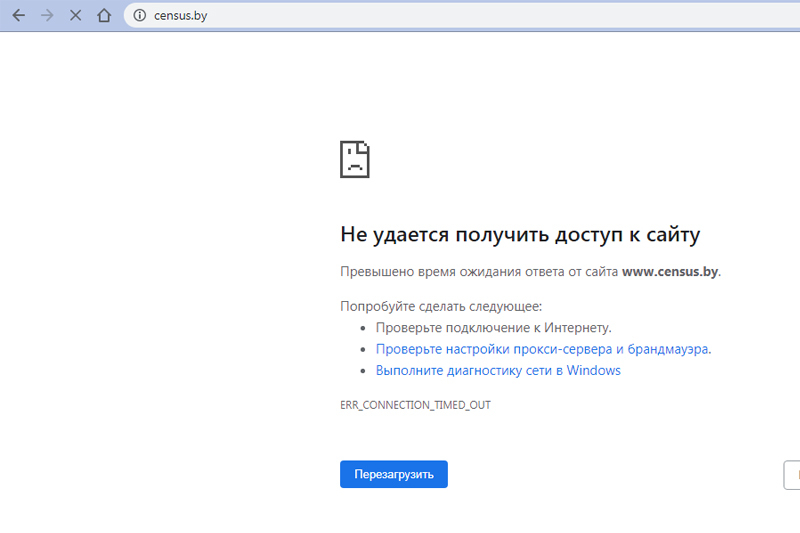800x533 pixels.
Task: Click the browser Back arrow
Action: click(18, 16)
